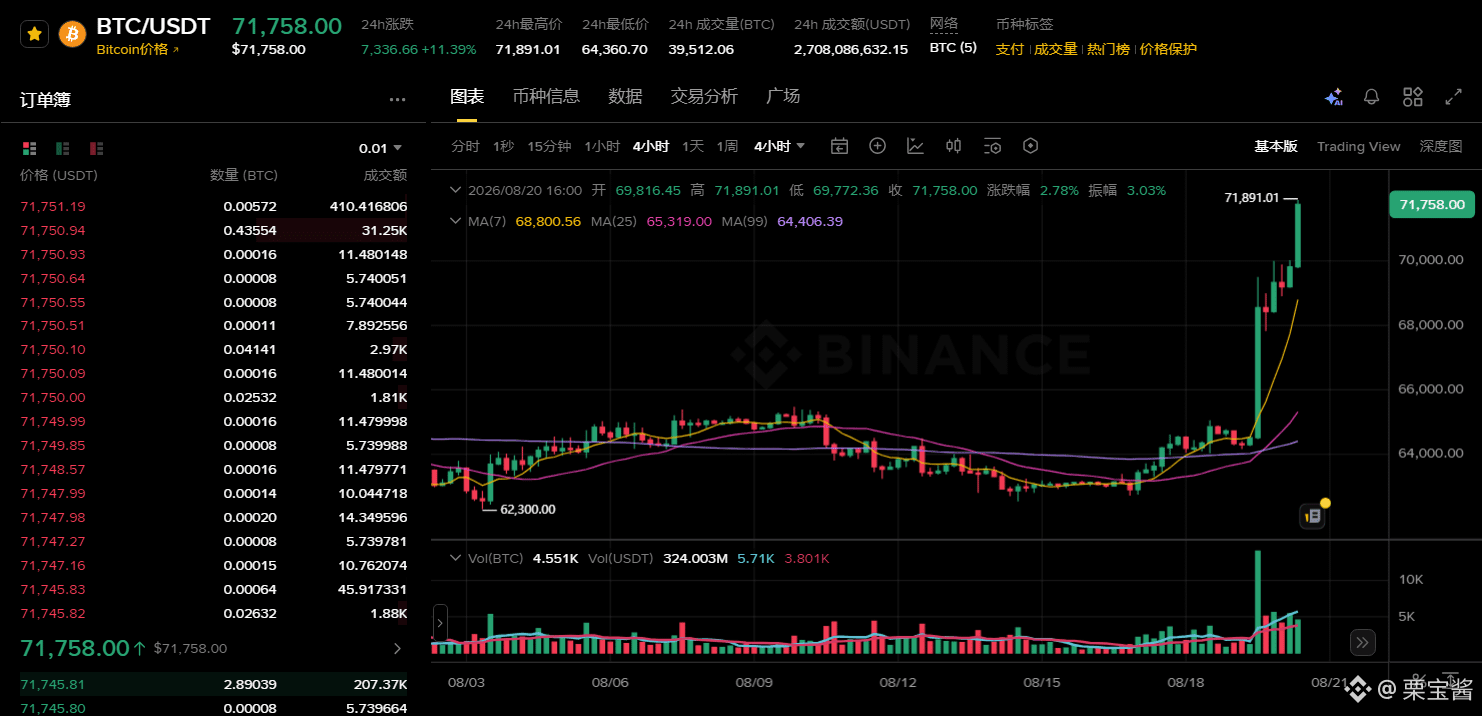Open the arrow beside $71,758.00 in order book

397,648
